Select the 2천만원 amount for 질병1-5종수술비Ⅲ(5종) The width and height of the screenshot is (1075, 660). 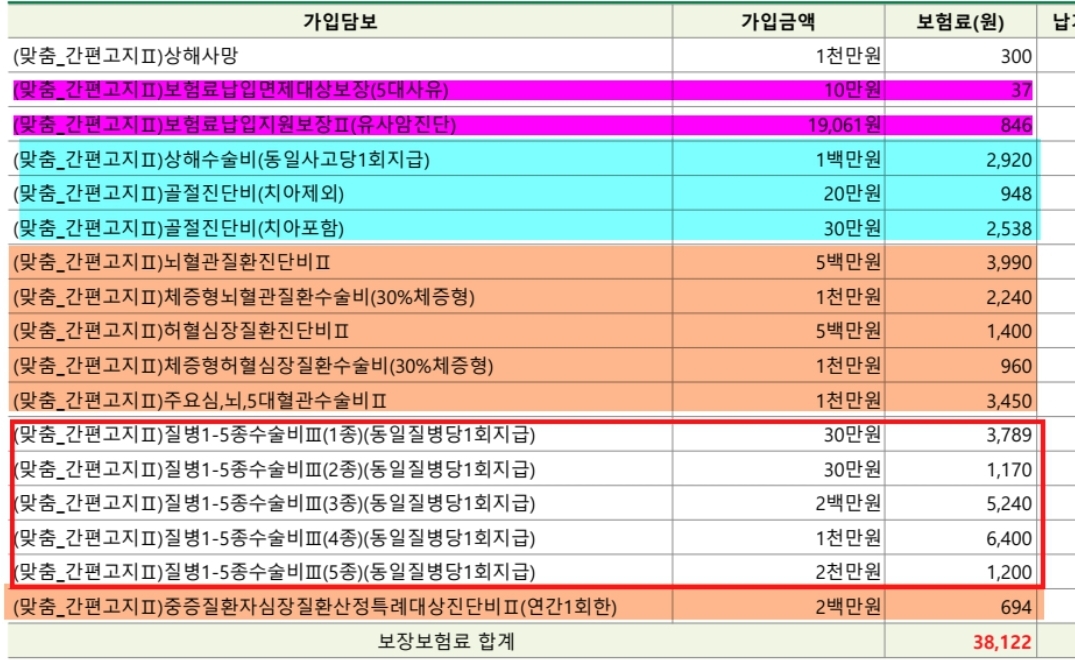tap(848, 573)
